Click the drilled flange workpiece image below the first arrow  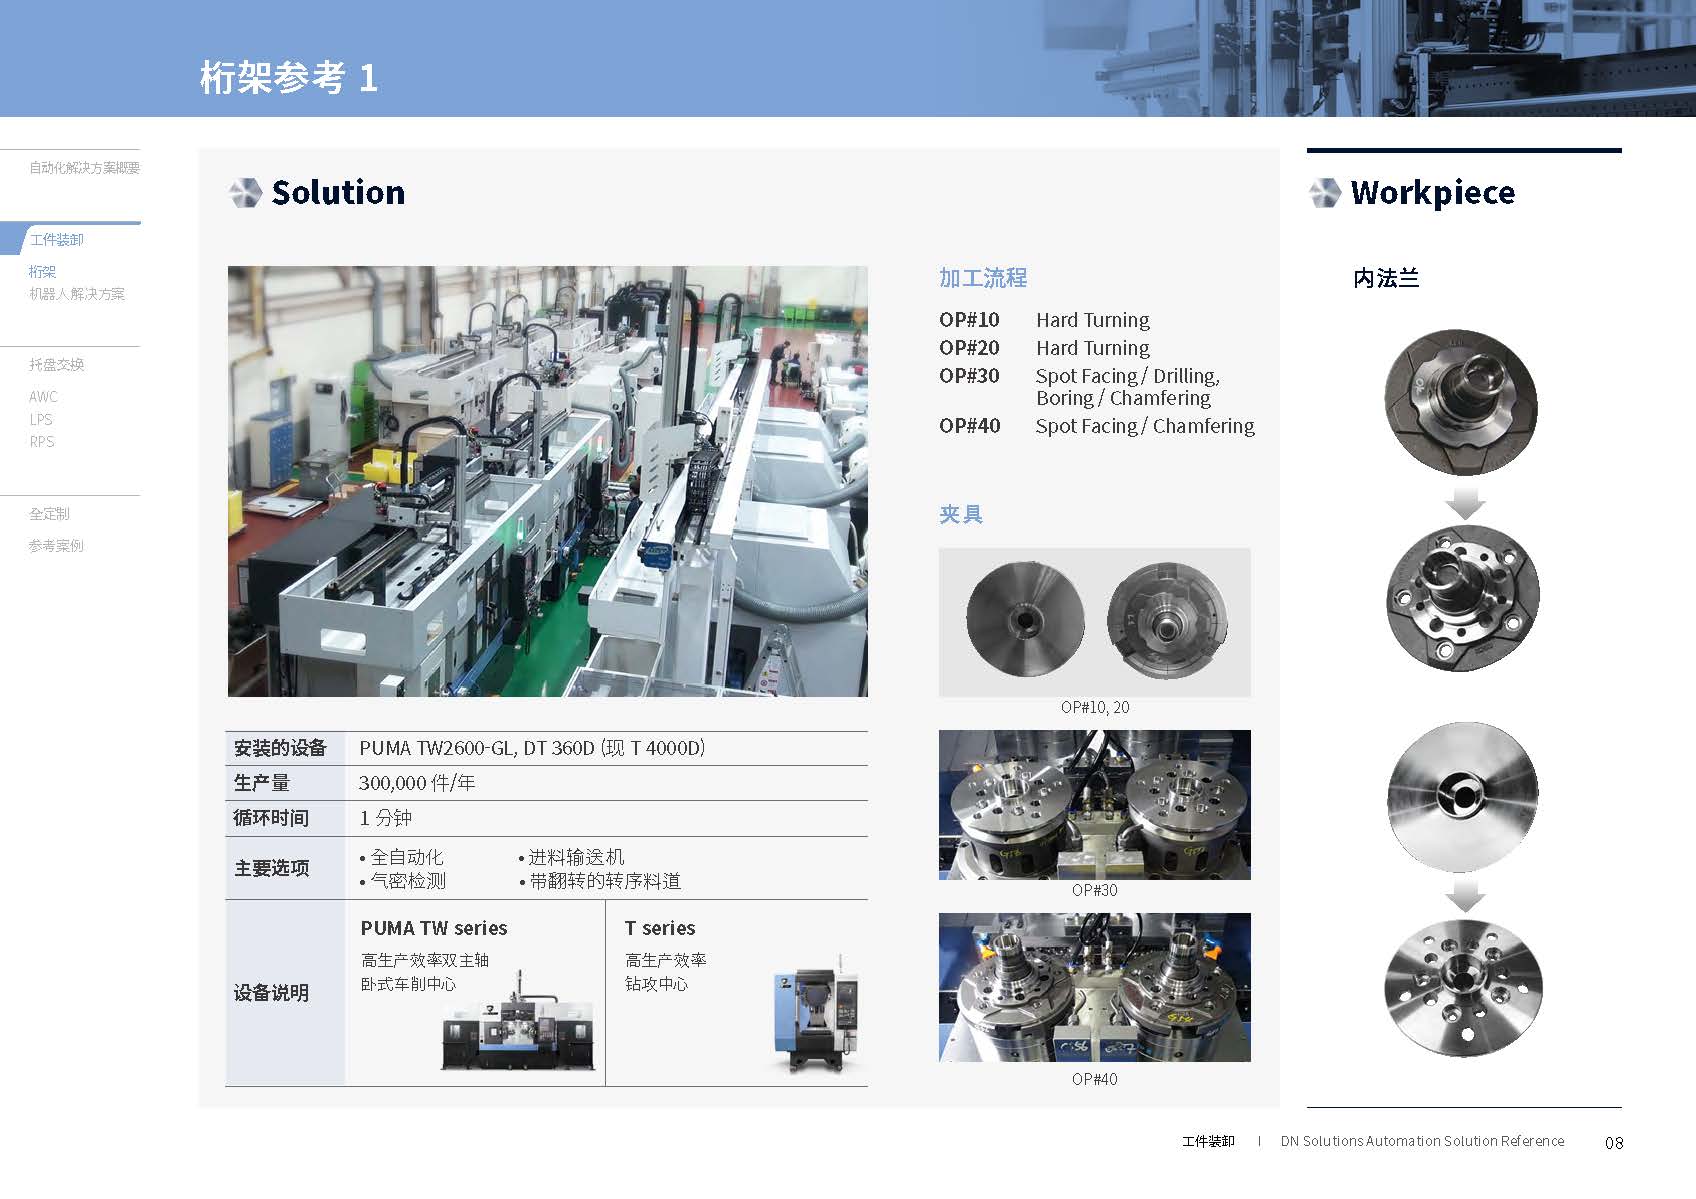(1462, 597)
